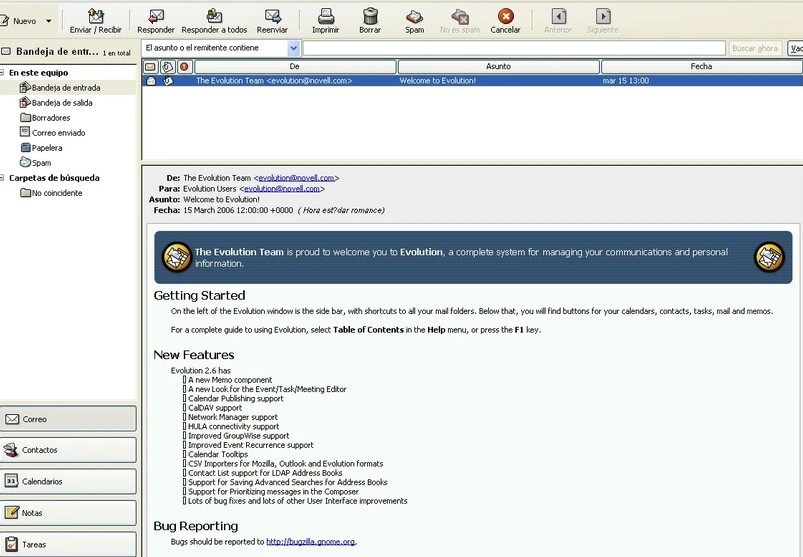The width and height of the screenshot is (803, 557).
Task: Click the Getting Started heading
Action: (199, 295)
